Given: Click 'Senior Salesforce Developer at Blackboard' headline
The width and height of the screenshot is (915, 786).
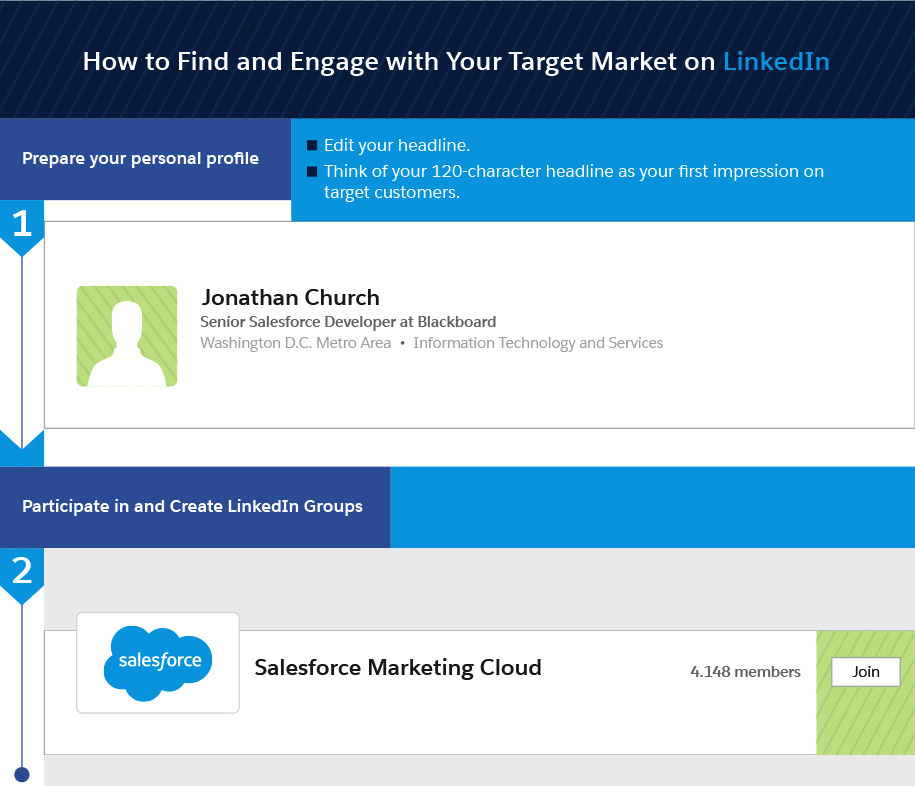Looking at the screenshot, I should point(348,322).
